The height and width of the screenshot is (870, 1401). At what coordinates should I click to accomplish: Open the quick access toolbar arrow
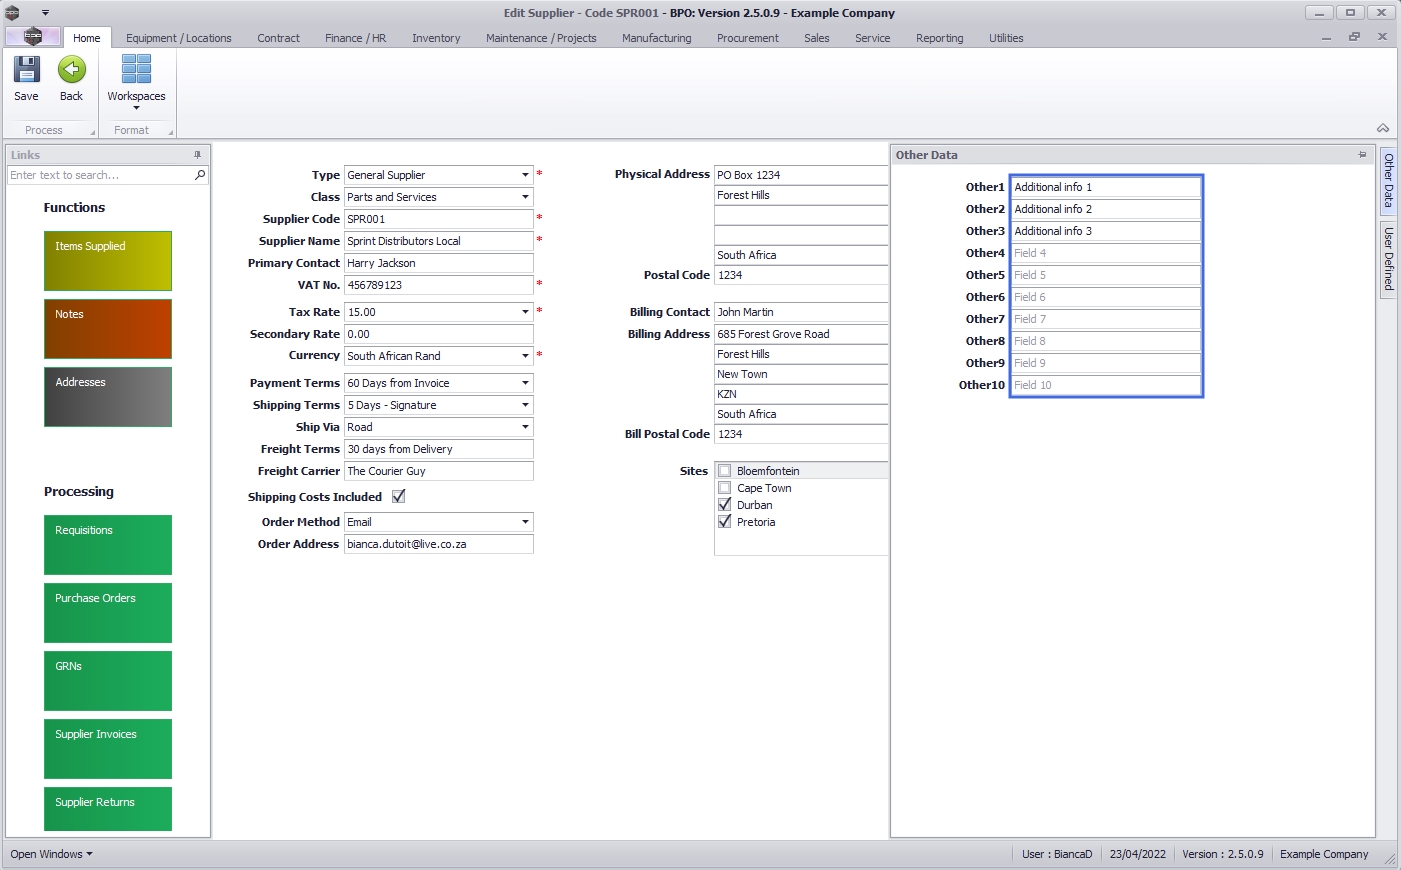pyautogui.click(x=45, y=13)
